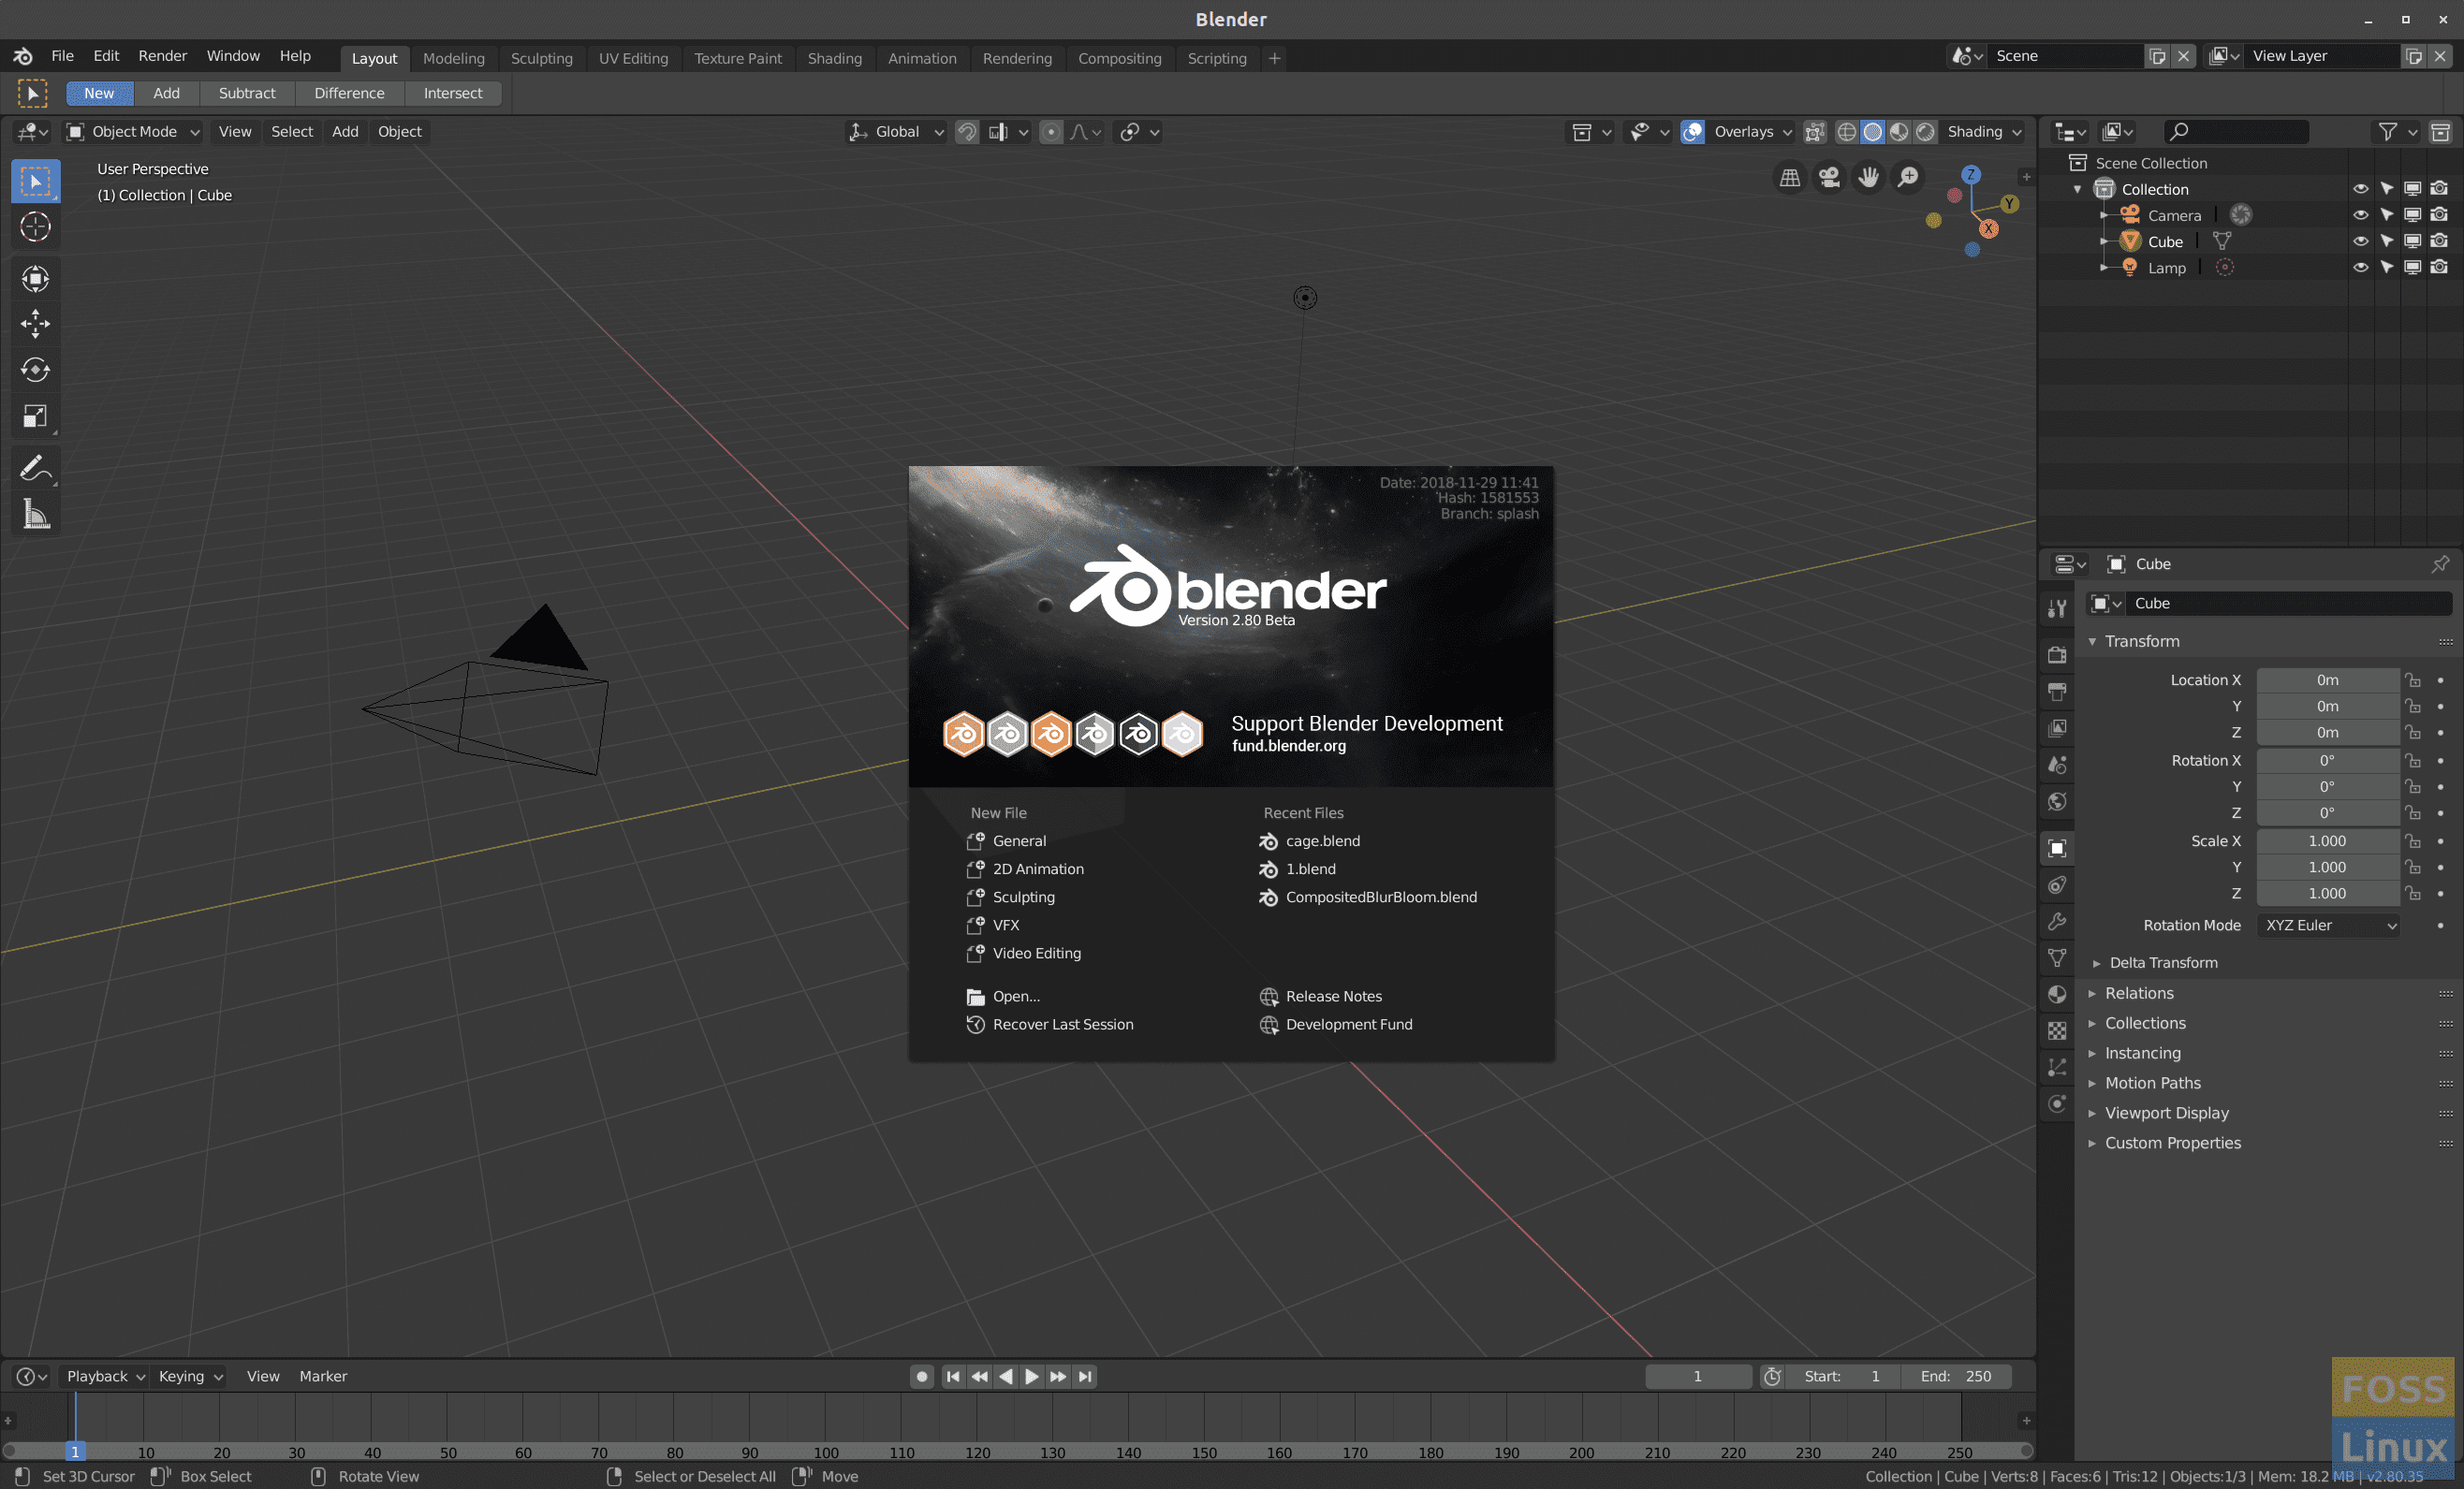Click the Blender logo menu icon
Screen dimensions: 2464x1489
tap(22, 56)
